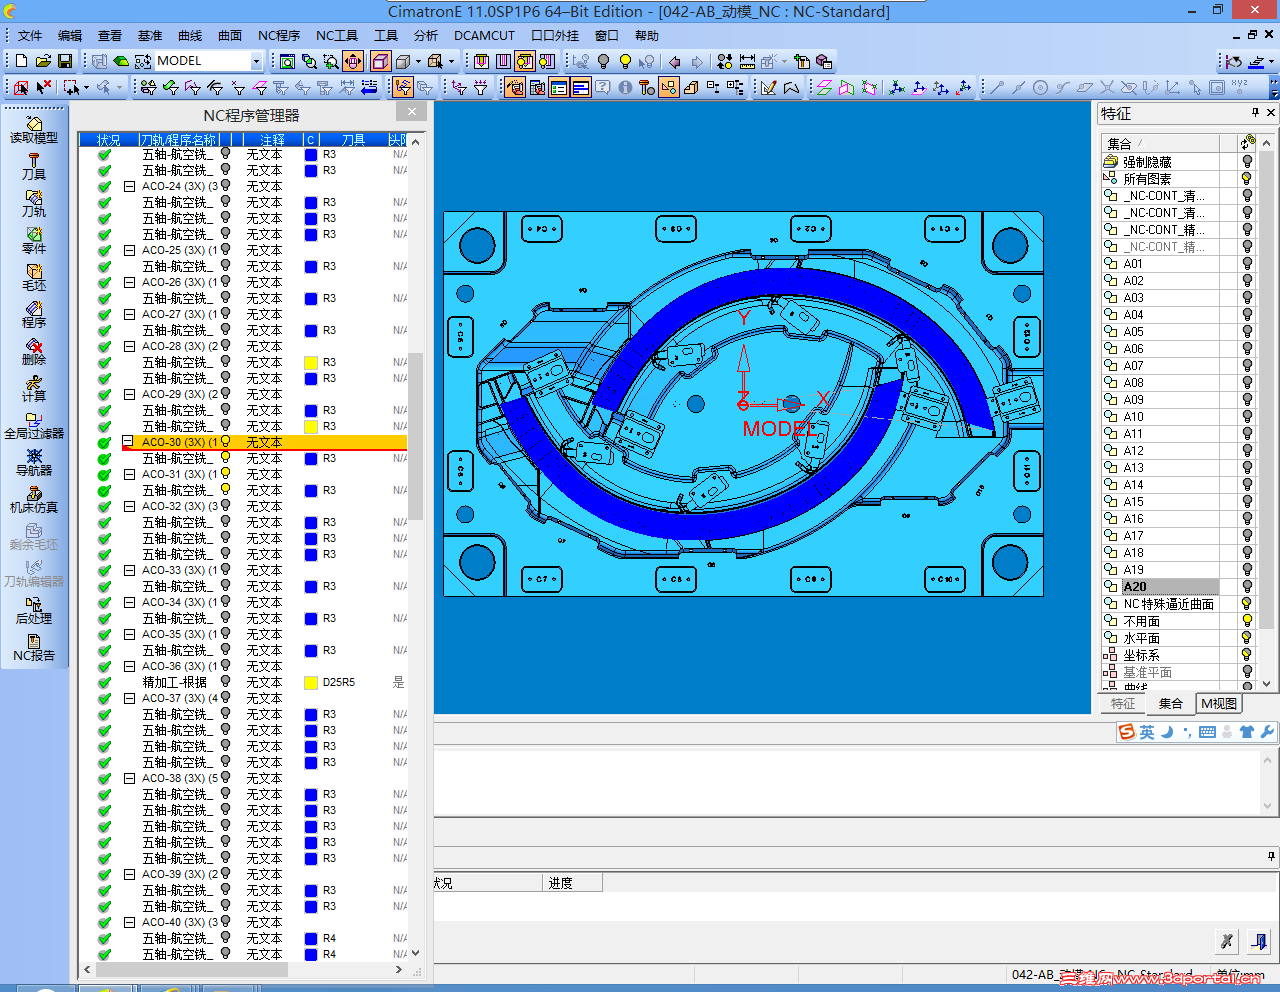Switch to the 集合 (sets) tab
This screenshot has width=1280, height=992.
click(x=1171, y=704)
